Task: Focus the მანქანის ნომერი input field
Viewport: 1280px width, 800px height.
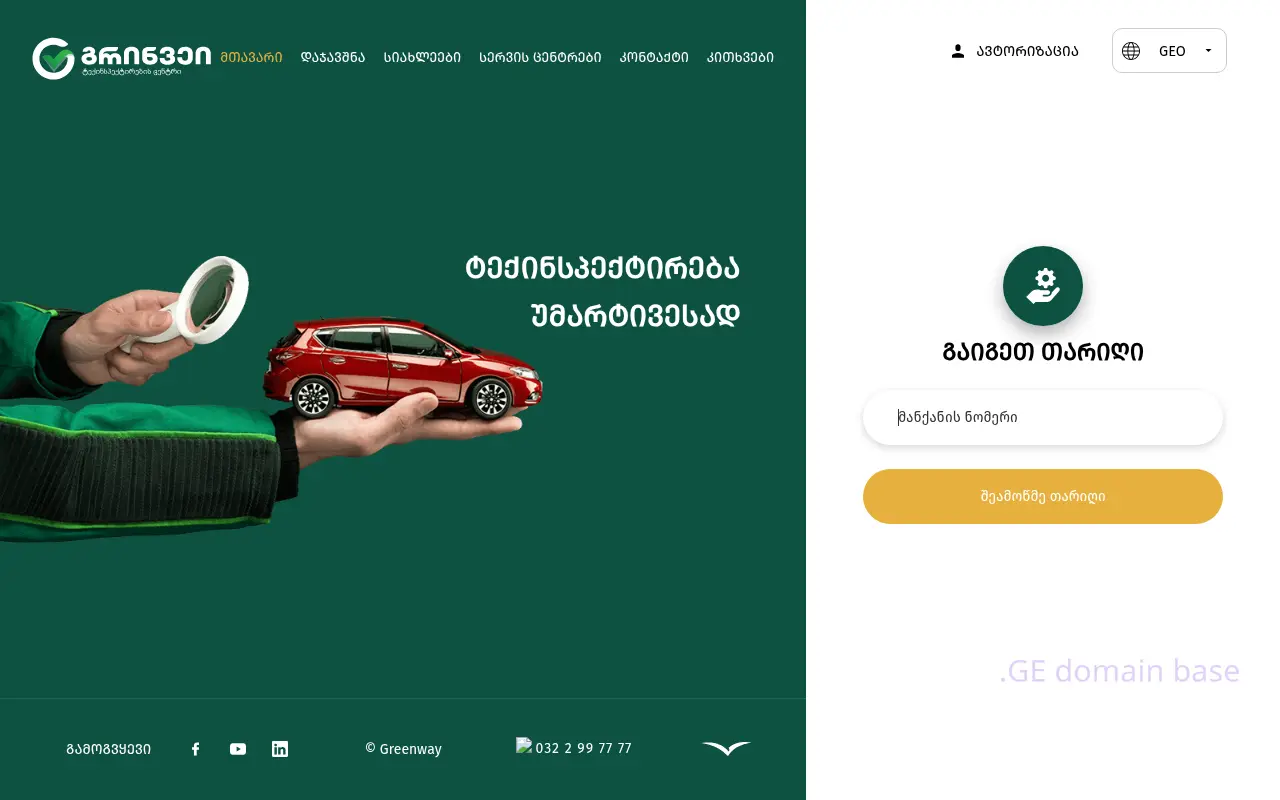Action: coord(1043,417)
